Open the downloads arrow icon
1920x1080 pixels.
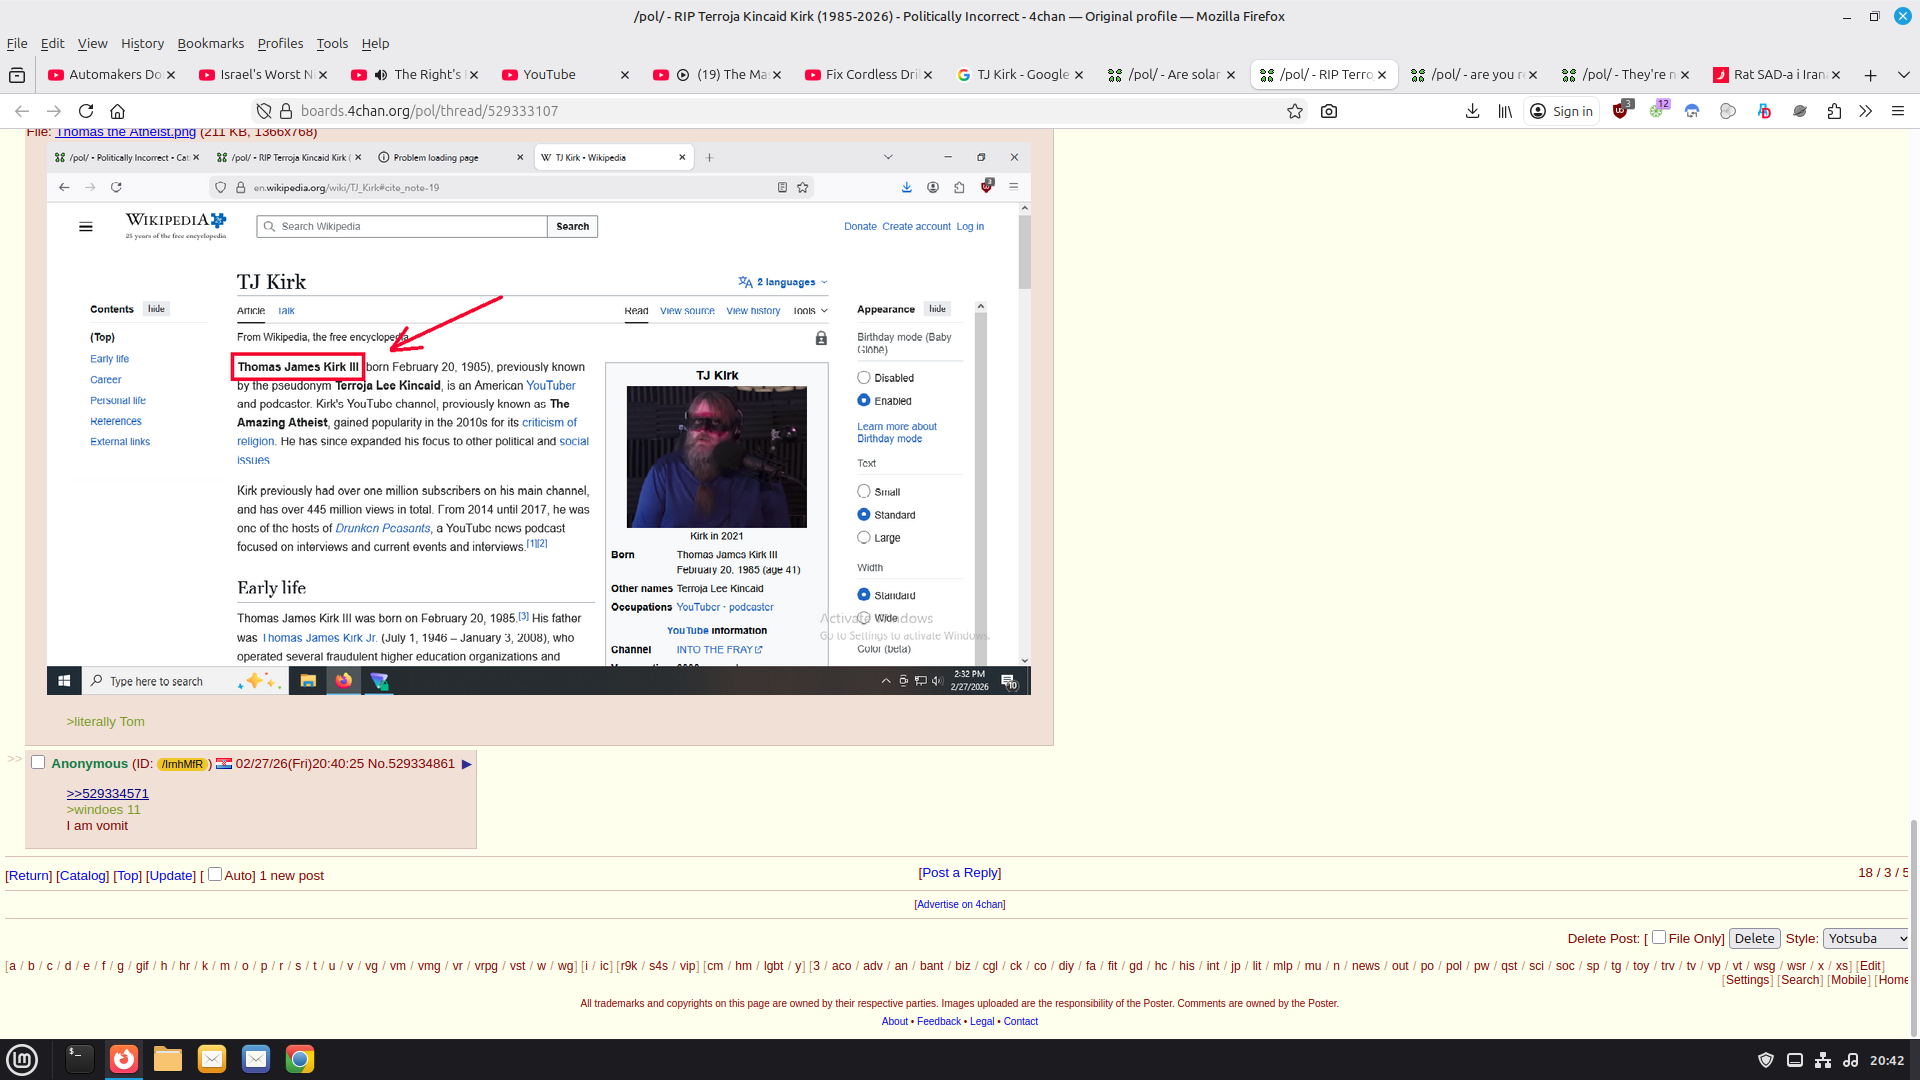pos(1472,111)
